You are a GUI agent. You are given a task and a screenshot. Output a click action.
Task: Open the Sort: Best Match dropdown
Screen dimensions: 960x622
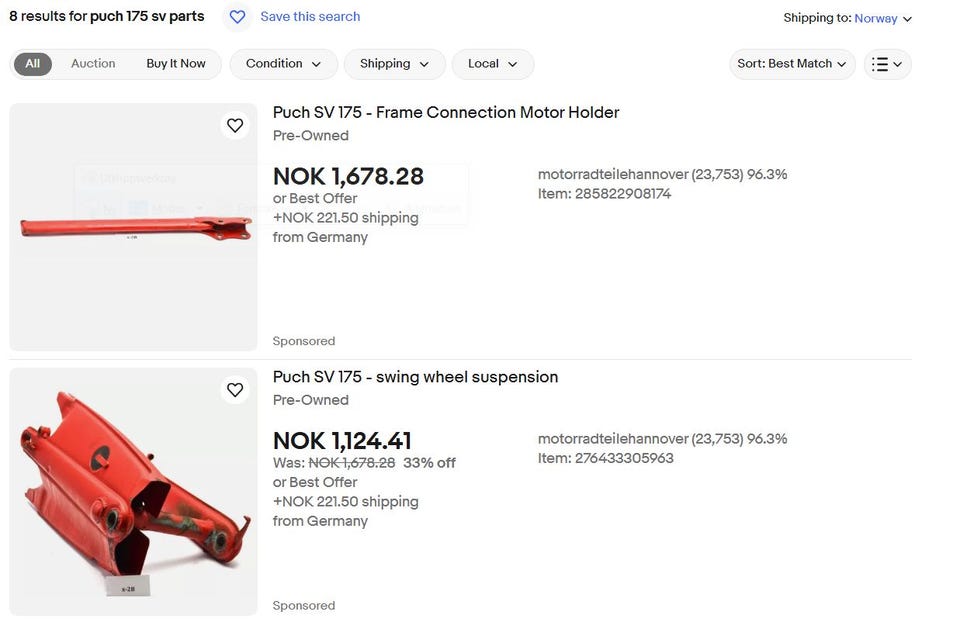[x=792, y=64]
